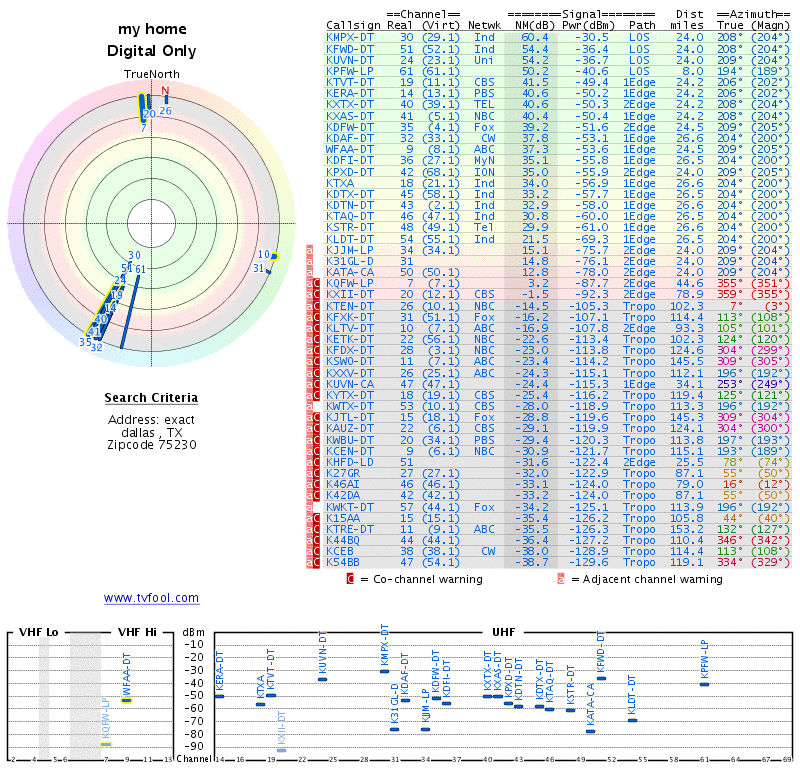Select the KCEB callsign in the table
Screen dimensions: 800x768
pyautogui.click(x=340, y=552)
